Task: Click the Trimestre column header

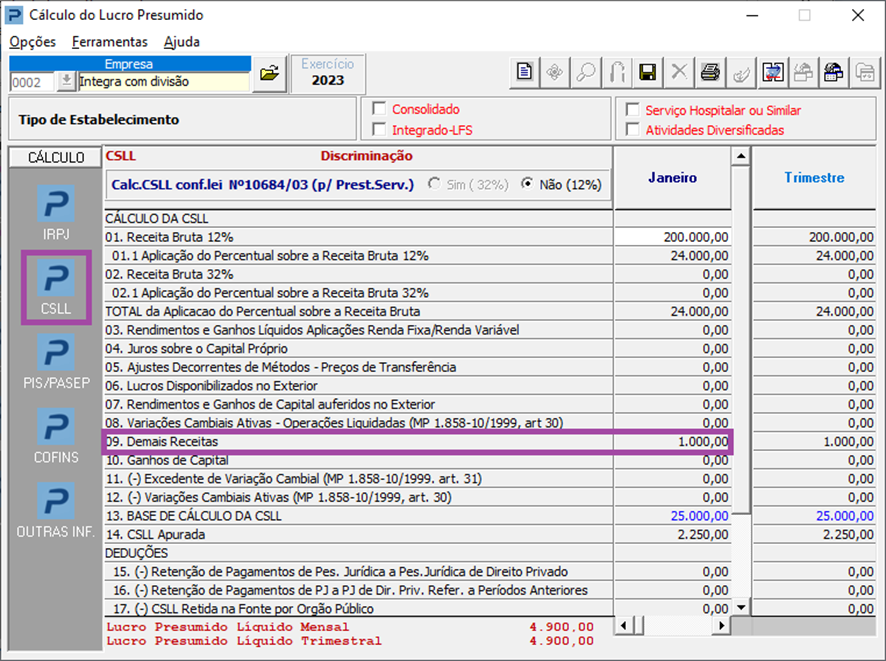Action: (814, 177)
